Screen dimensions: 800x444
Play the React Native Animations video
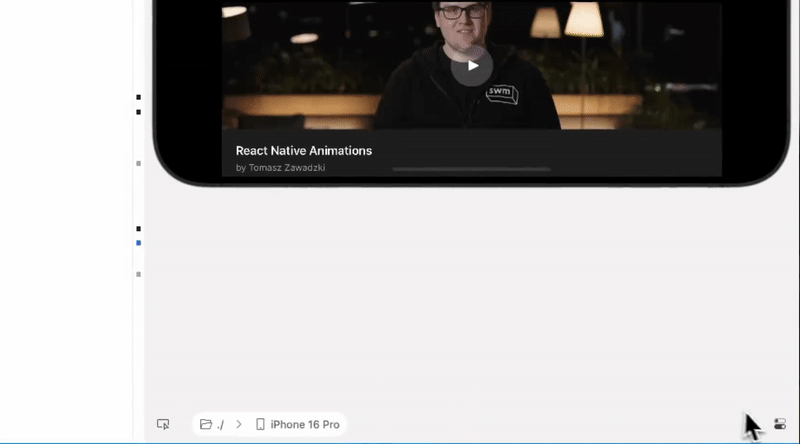(x=471, y=66)
